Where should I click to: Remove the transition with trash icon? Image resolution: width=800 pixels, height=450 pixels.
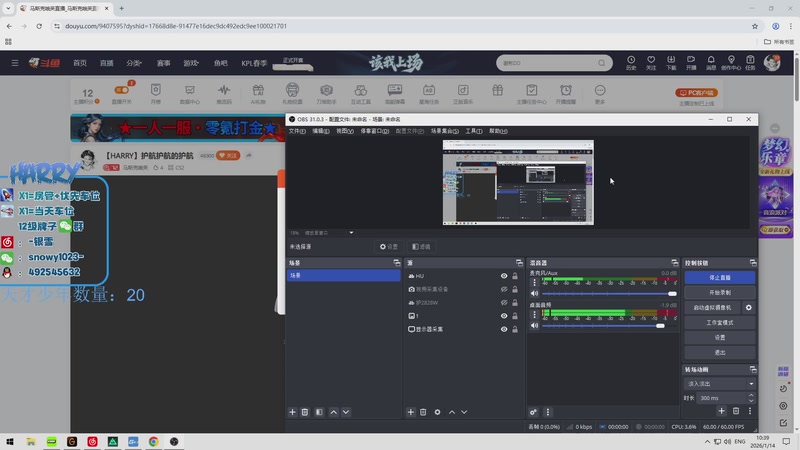[x=736, y=411]
